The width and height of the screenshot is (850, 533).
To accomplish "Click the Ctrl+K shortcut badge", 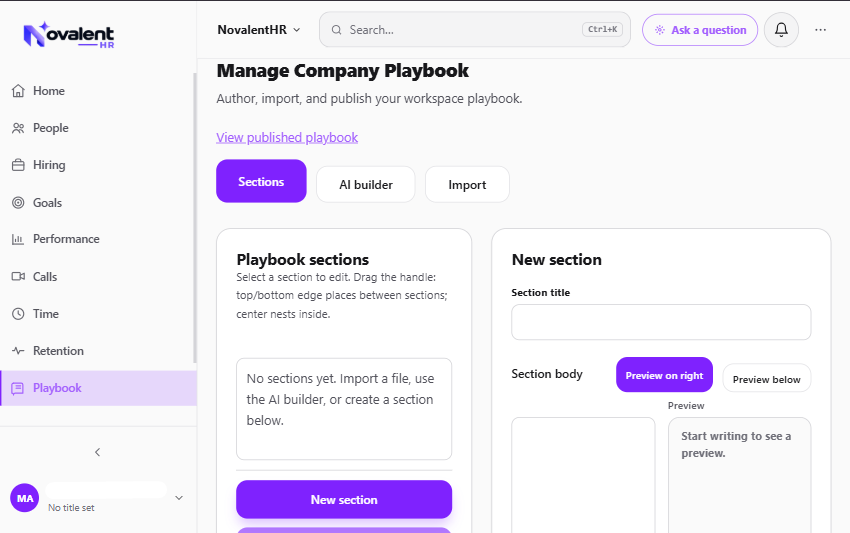I will pos(602,29).
